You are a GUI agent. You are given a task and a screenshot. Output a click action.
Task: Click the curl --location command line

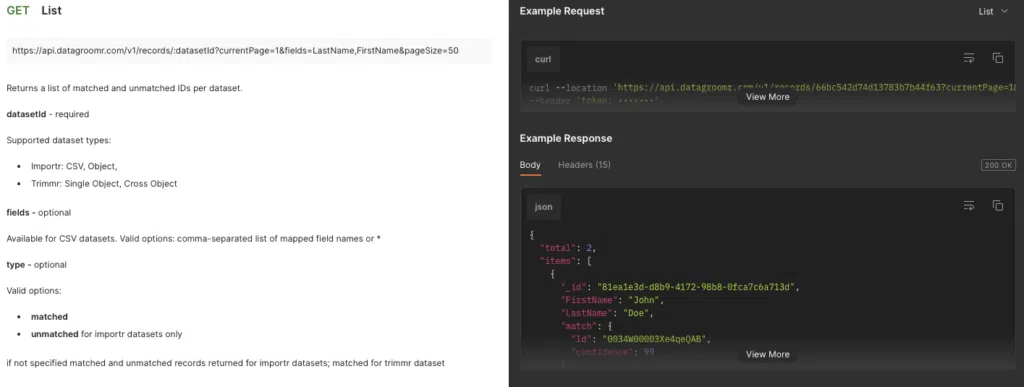coord(772,87)
